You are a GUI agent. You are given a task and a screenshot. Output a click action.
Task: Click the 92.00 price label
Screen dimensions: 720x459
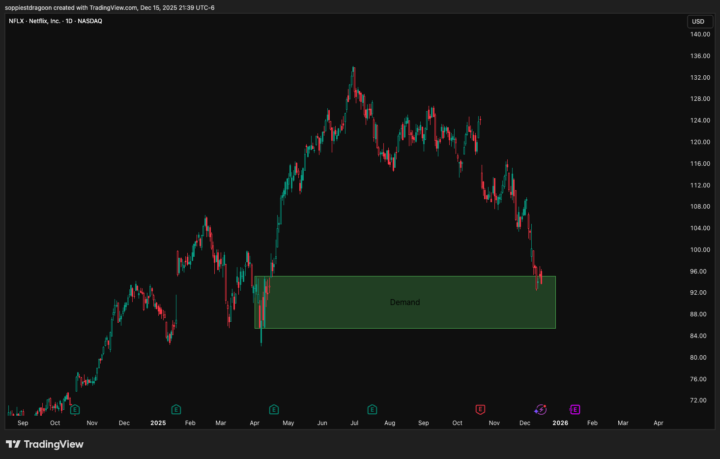click(x=698, y=292)
